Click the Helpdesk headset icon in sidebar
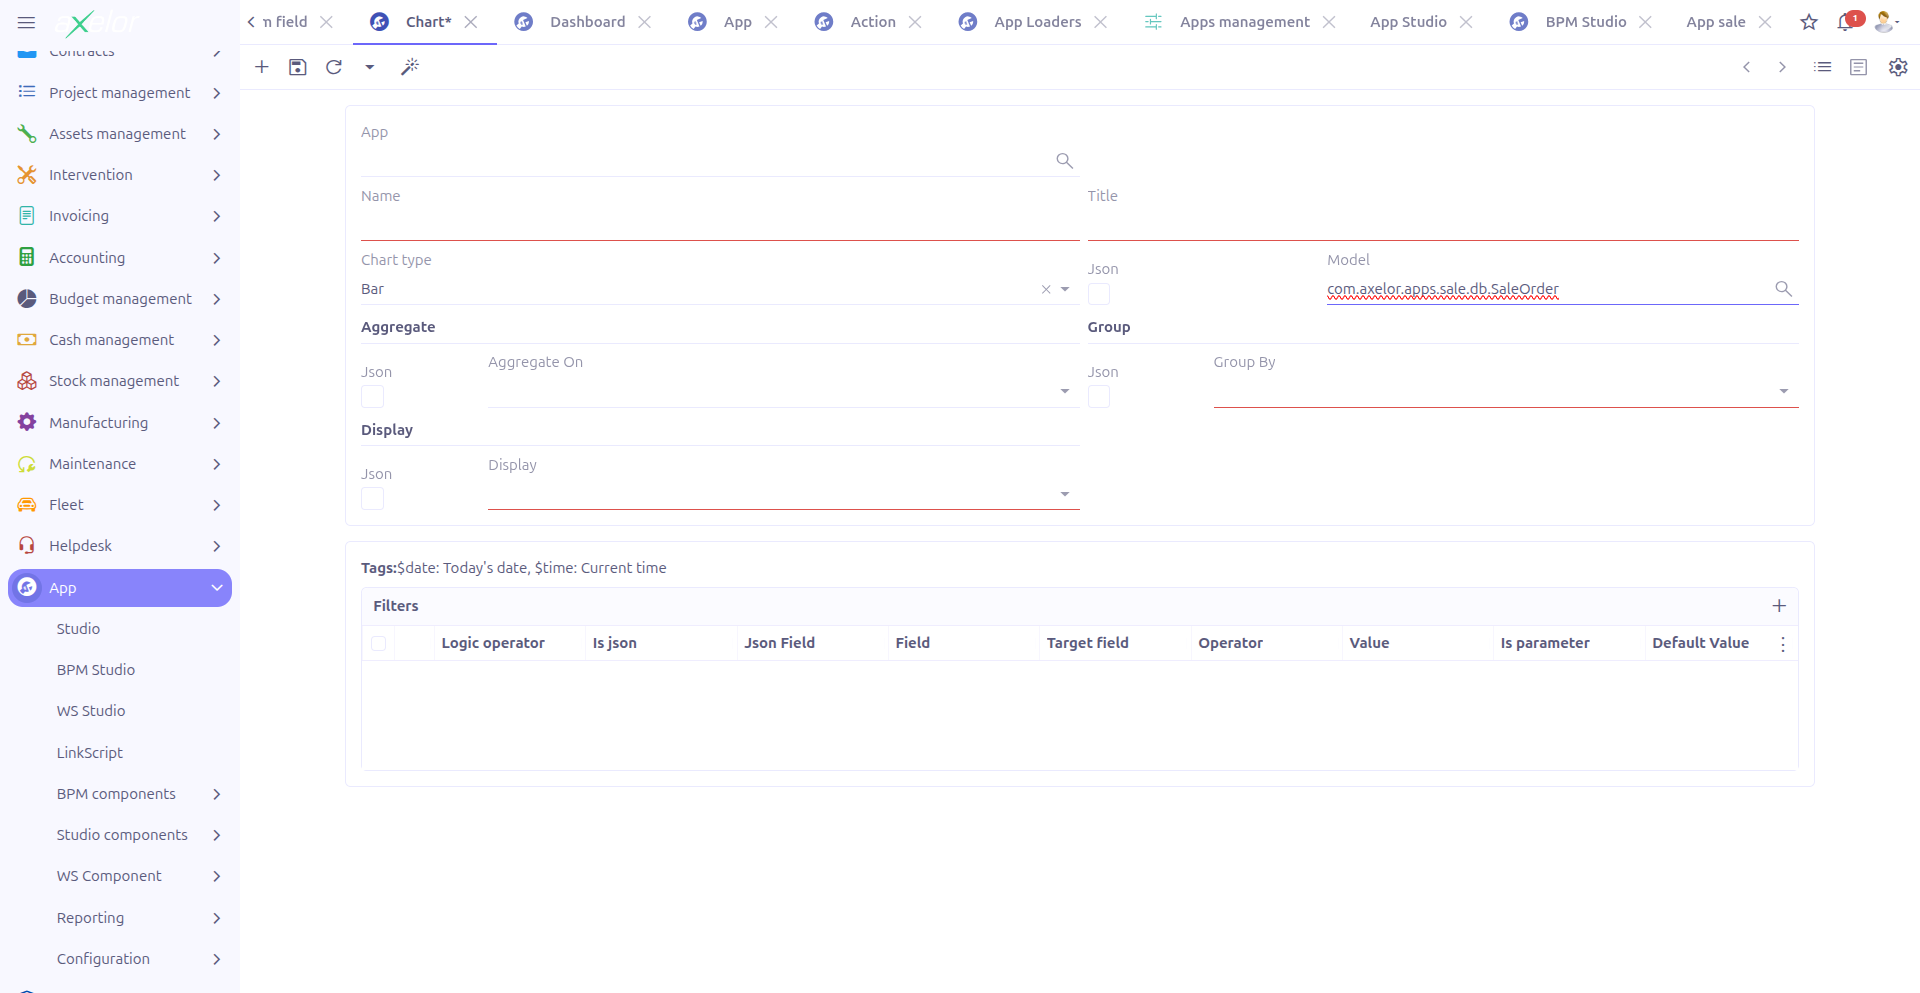 [x=27, y=545]
